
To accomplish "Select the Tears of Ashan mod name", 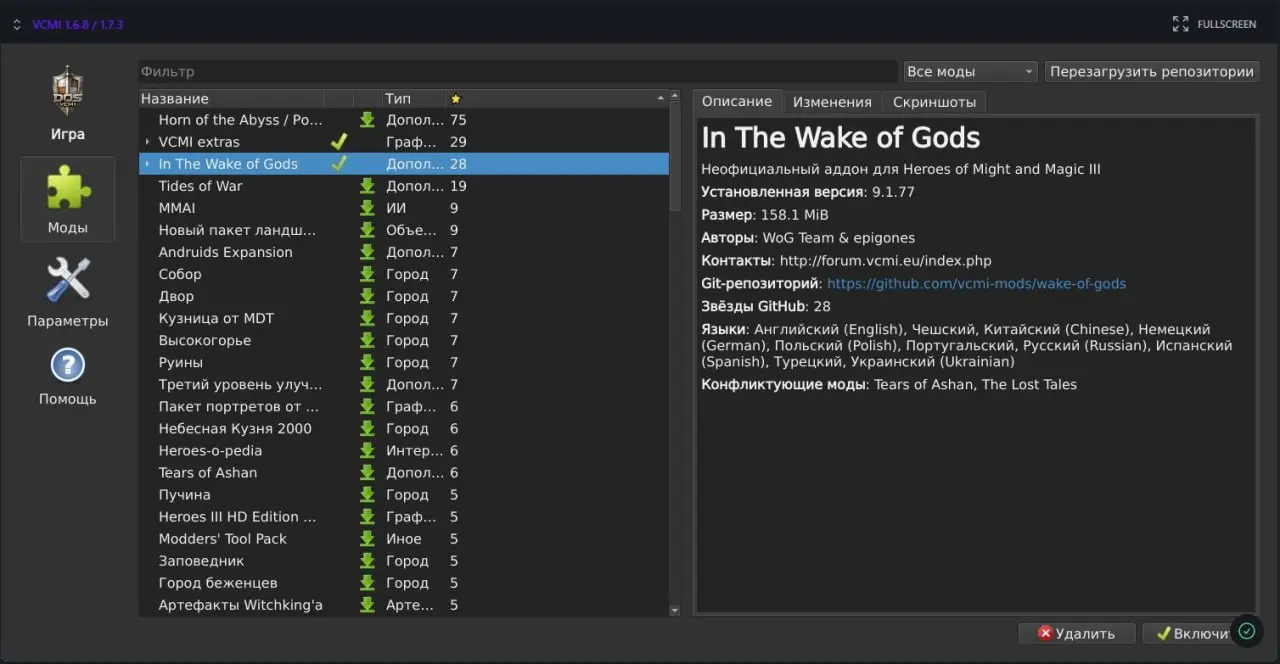I will click(208, 472).
